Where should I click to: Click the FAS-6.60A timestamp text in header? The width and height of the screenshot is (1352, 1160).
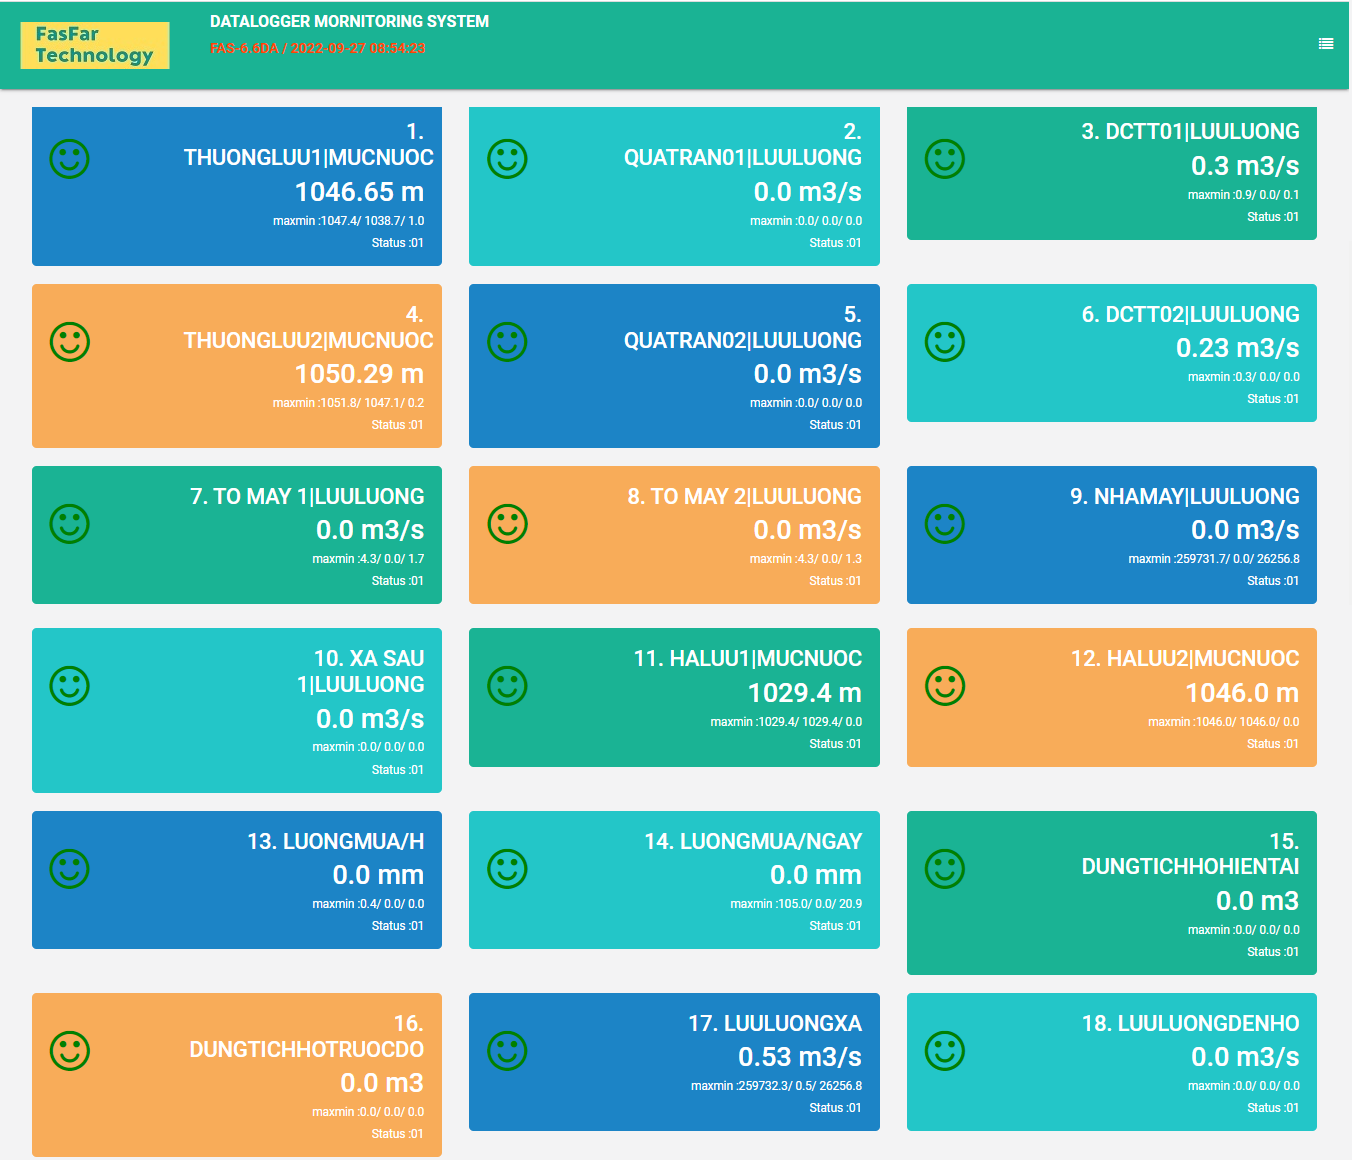pos(318,49)
